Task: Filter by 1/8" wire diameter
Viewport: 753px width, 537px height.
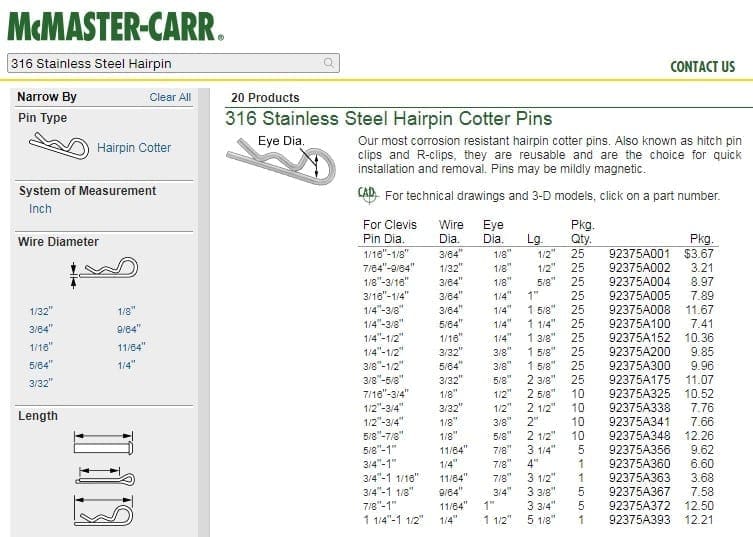Action: tap(127, 311)
